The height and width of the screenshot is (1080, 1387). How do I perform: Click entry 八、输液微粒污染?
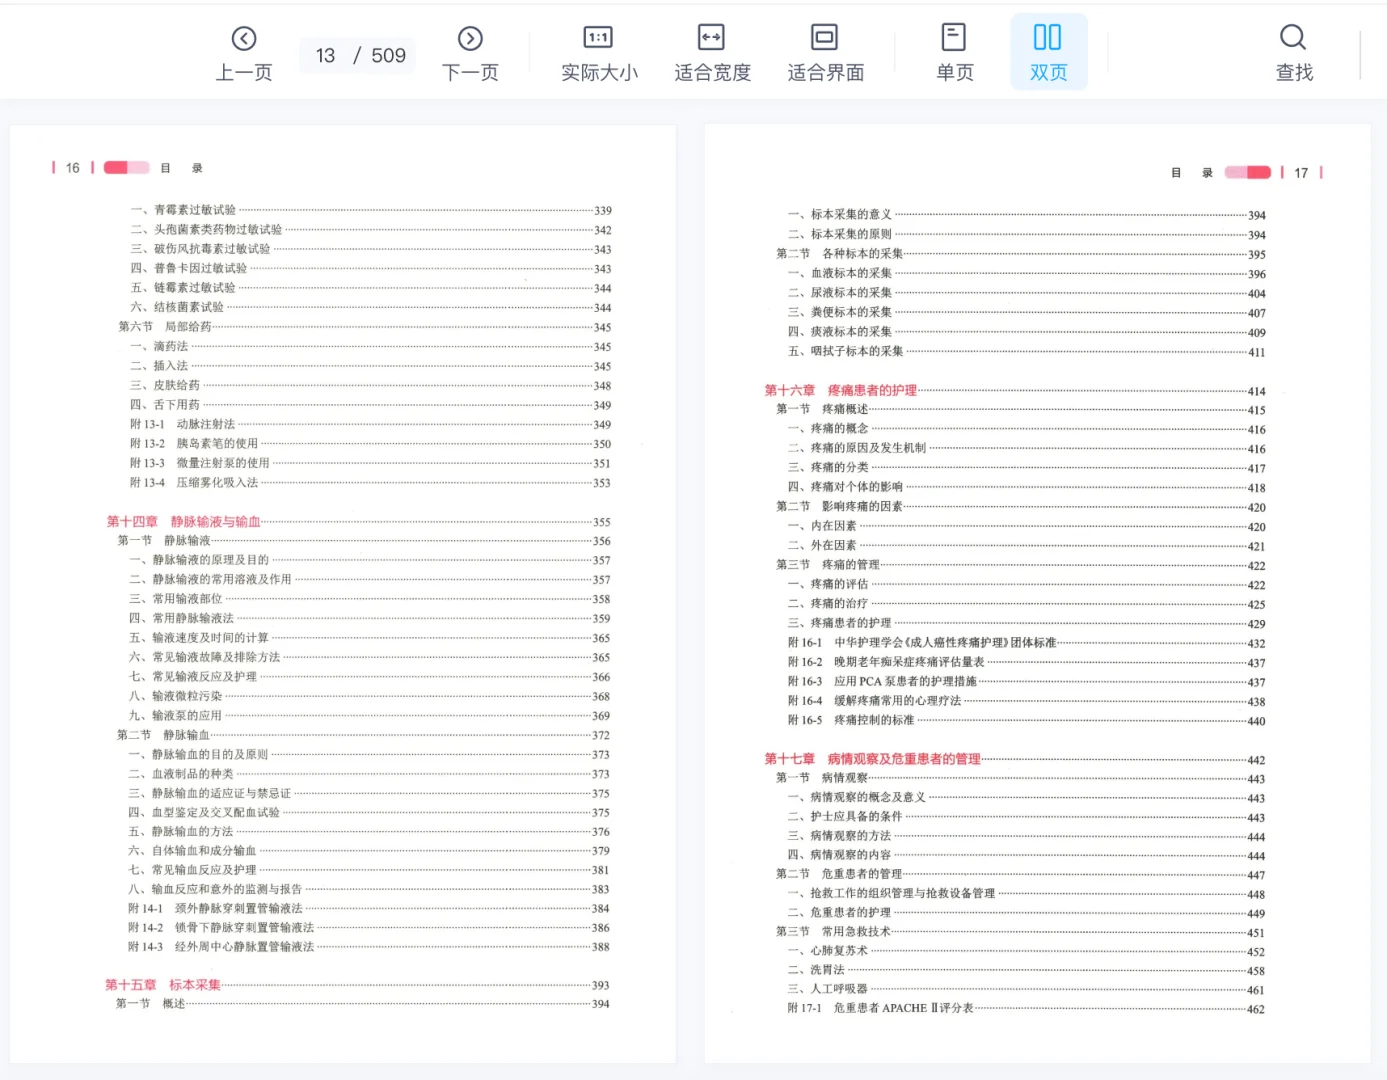point(175,696)
